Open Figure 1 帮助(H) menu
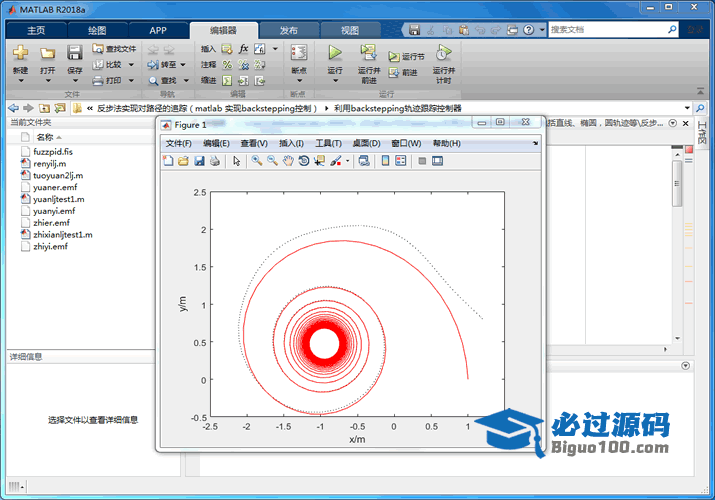 click(x=446, y=144)
